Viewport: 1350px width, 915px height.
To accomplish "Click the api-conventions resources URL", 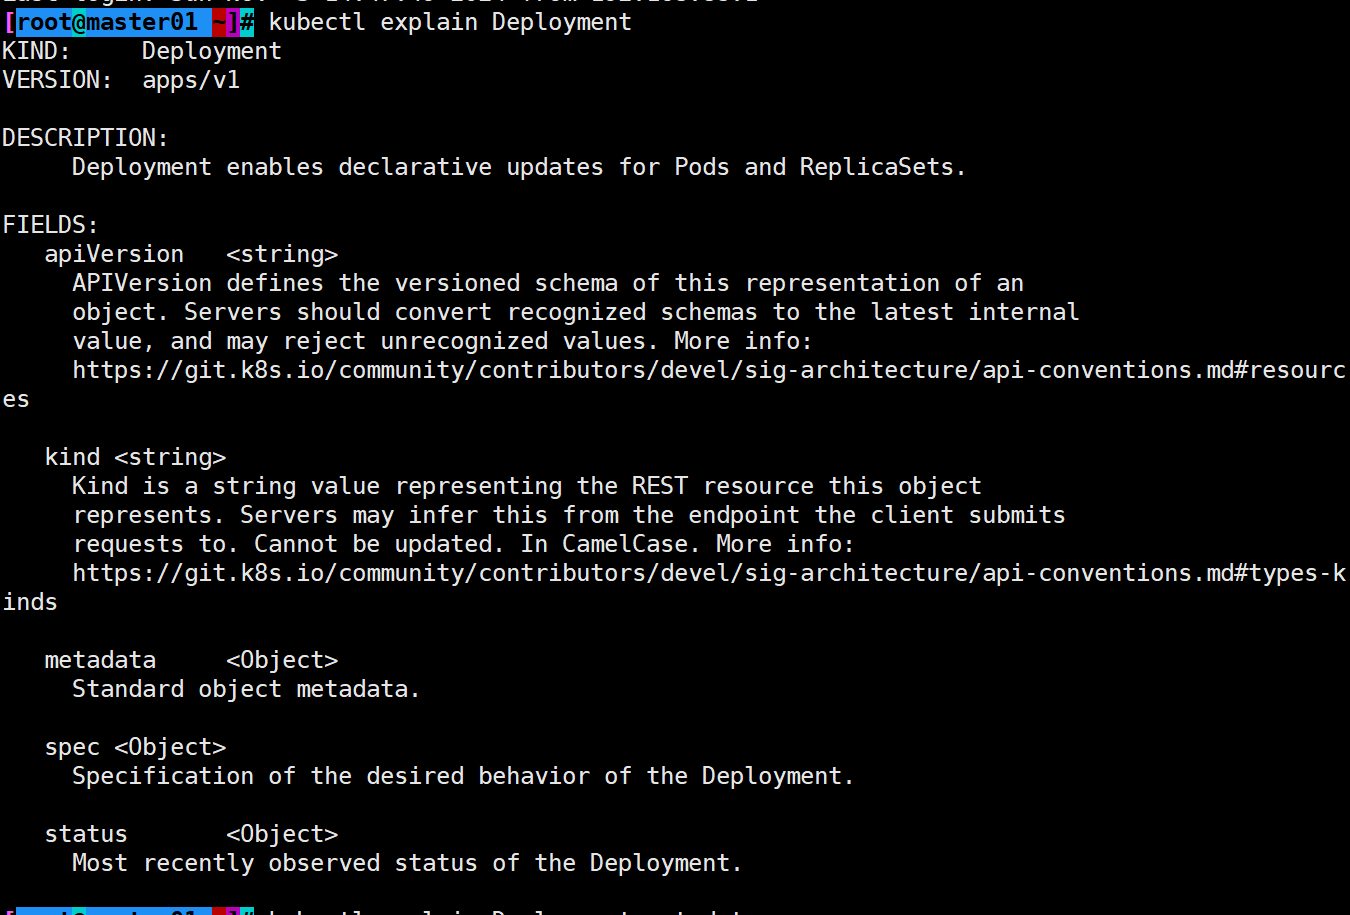I will (x=709, y=370).
